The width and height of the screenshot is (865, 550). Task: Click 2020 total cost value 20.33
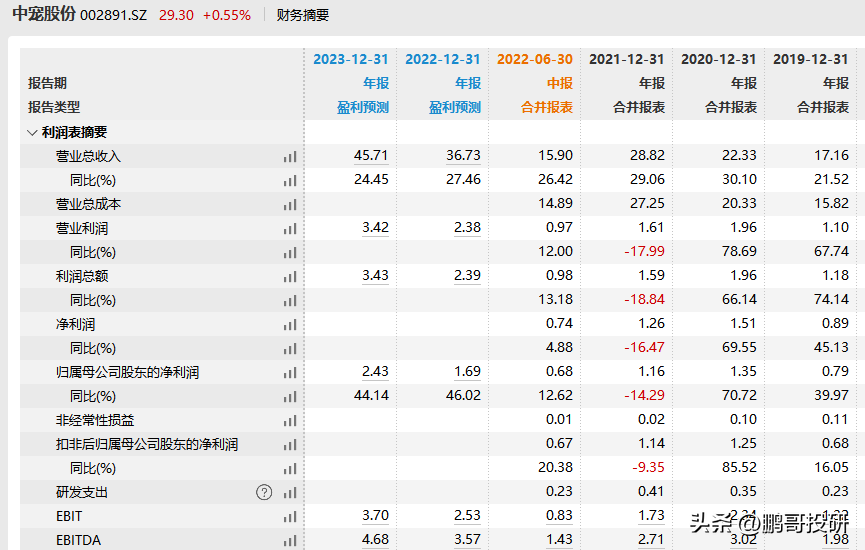[739, 204]
